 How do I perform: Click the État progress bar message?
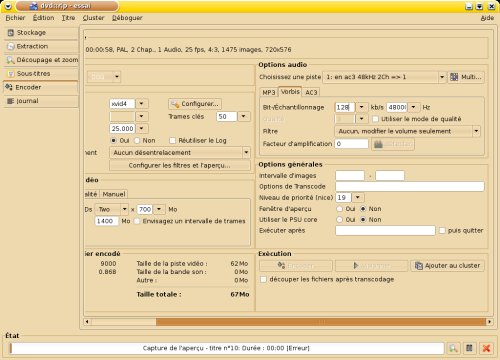pos(226,348)
